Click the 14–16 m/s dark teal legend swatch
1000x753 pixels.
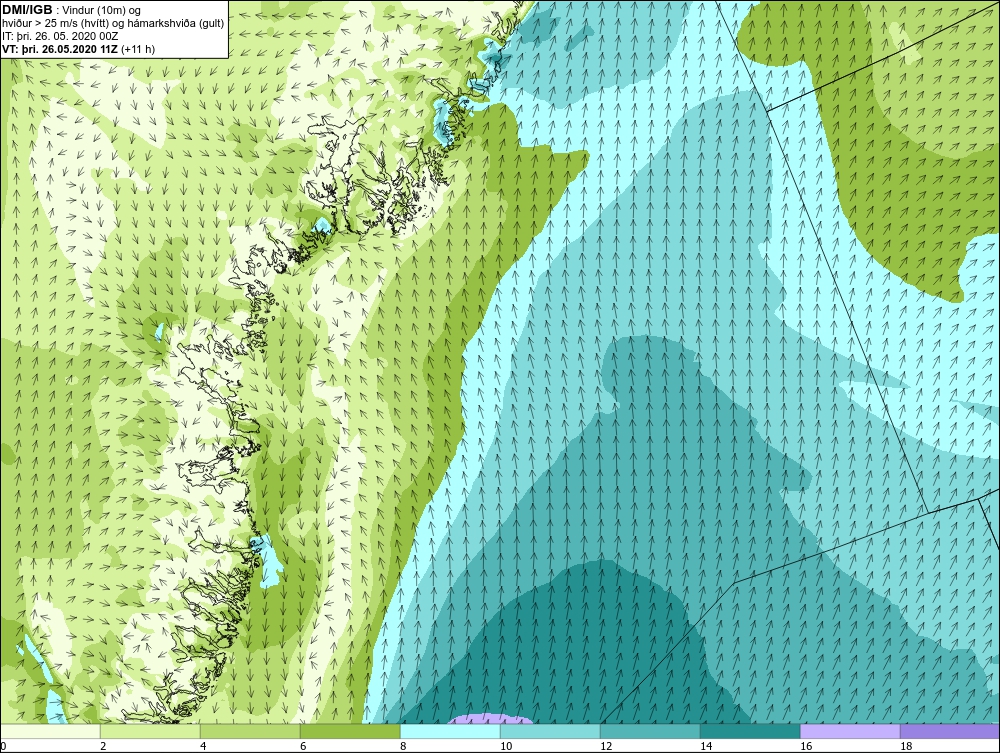click(x=750, y=731)
